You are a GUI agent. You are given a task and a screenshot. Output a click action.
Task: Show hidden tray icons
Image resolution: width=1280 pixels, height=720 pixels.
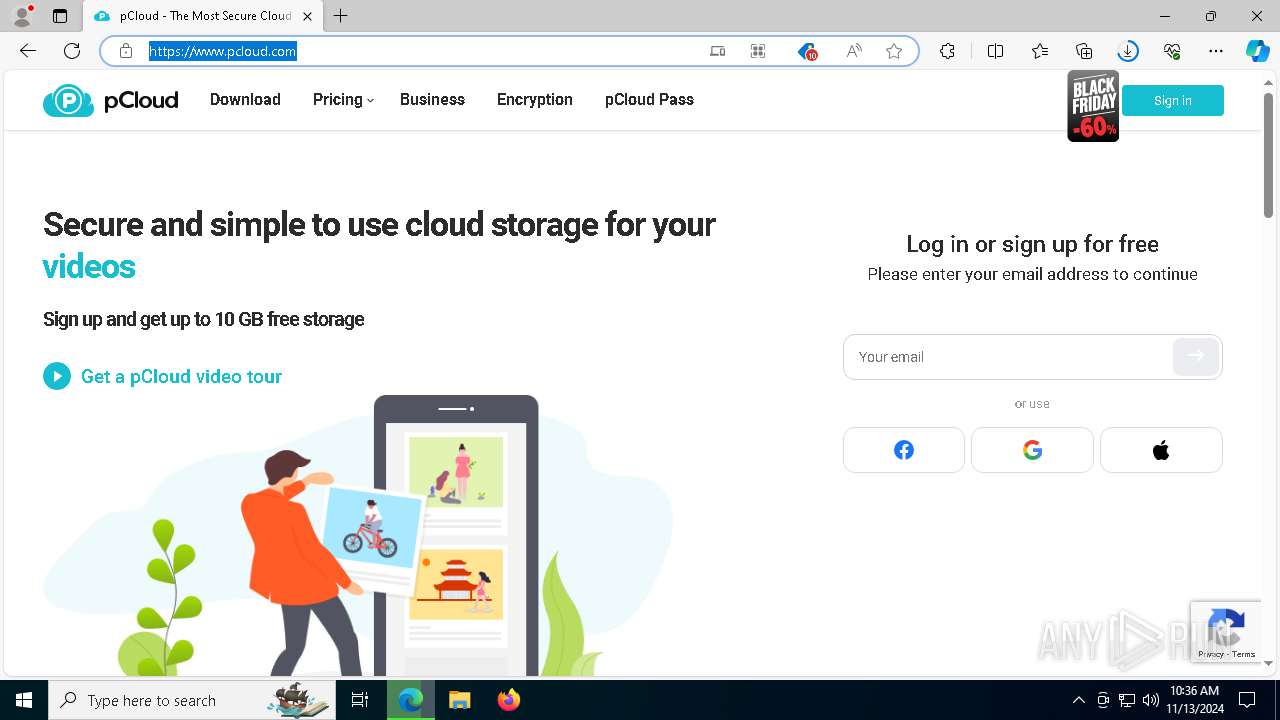pyautogui.click(x=1078, y=700)
